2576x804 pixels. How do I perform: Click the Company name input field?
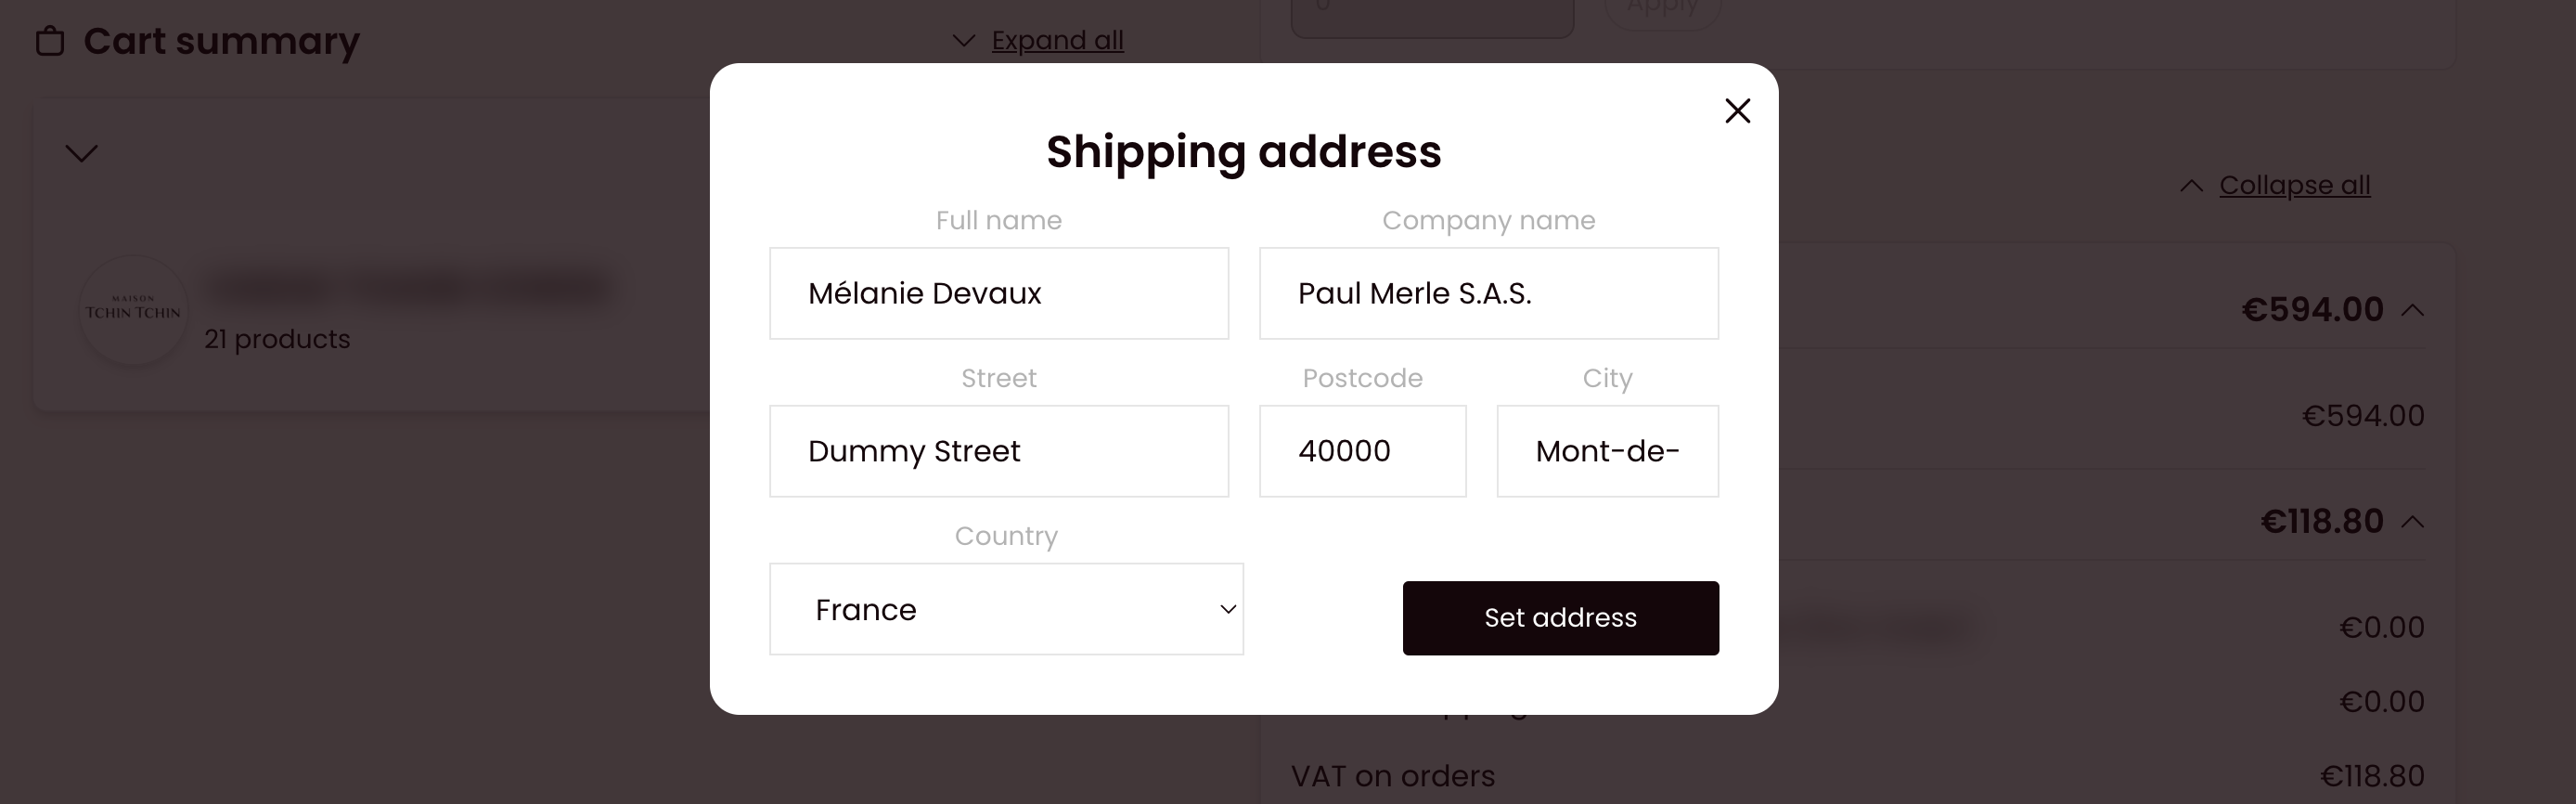1489,293
